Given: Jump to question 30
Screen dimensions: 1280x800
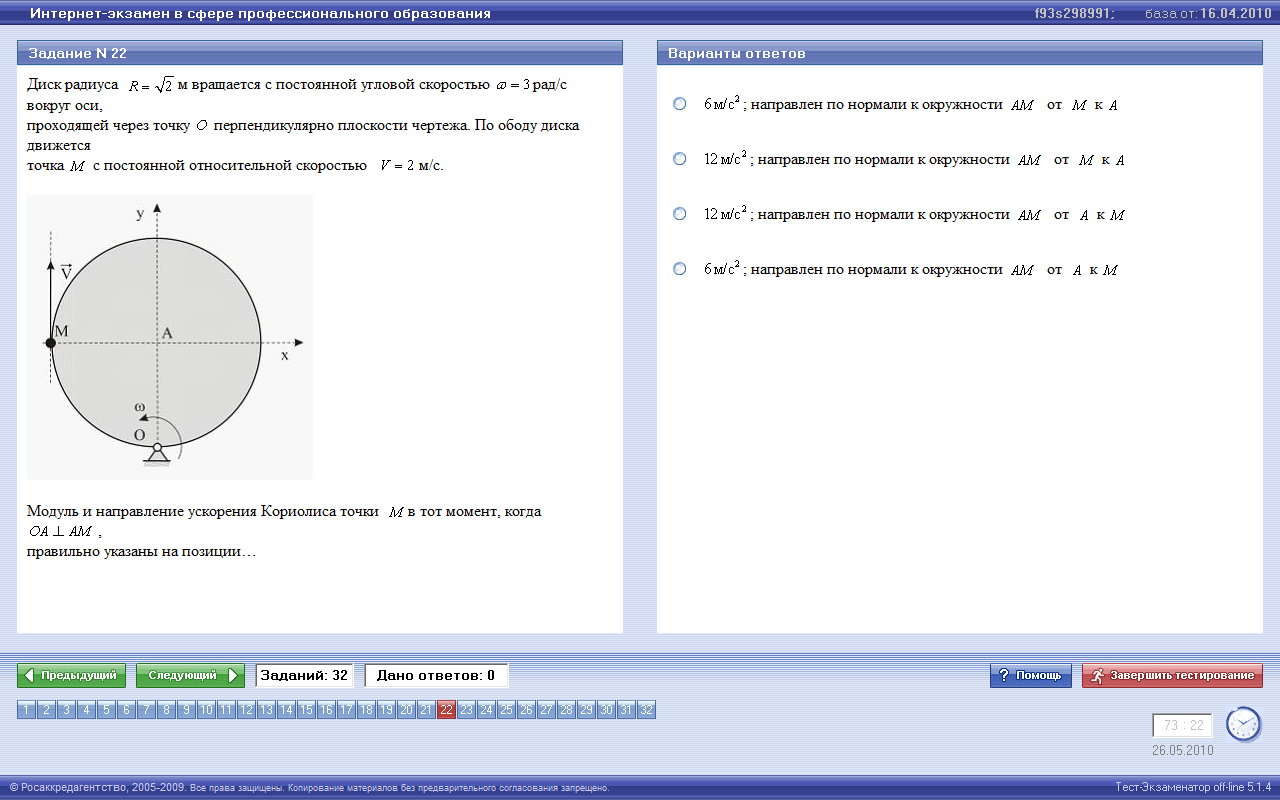Looking at the screenshot, I should (x=607, y=710).
